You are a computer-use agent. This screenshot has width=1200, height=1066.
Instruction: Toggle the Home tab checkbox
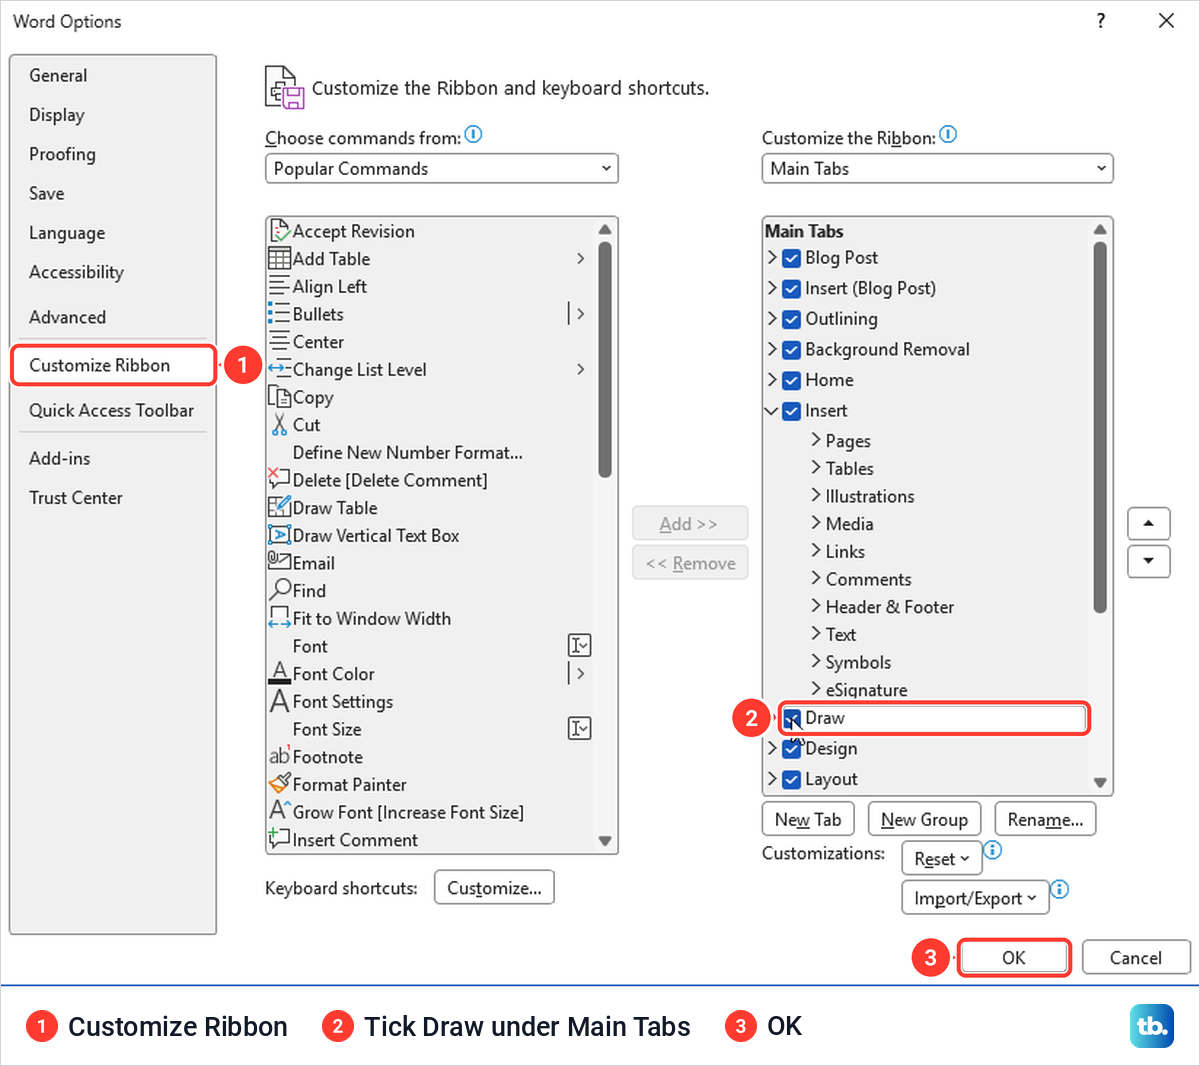791,381
